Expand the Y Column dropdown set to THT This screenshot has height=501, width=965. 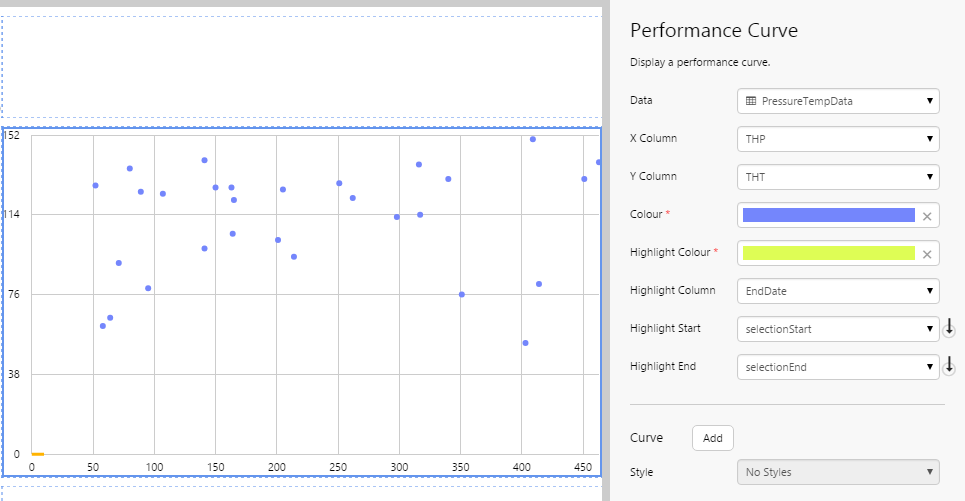[x=838, y=177]
